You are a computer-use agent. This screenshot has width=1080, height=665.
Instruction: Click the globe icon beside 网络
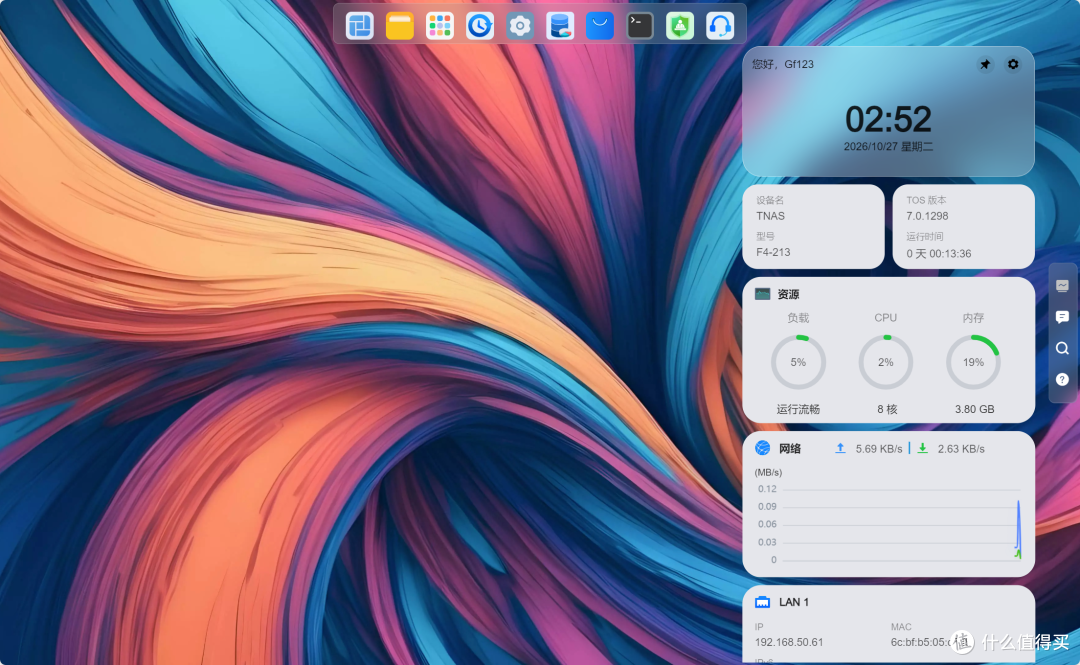pyautogui.click(x=762, y=448)
